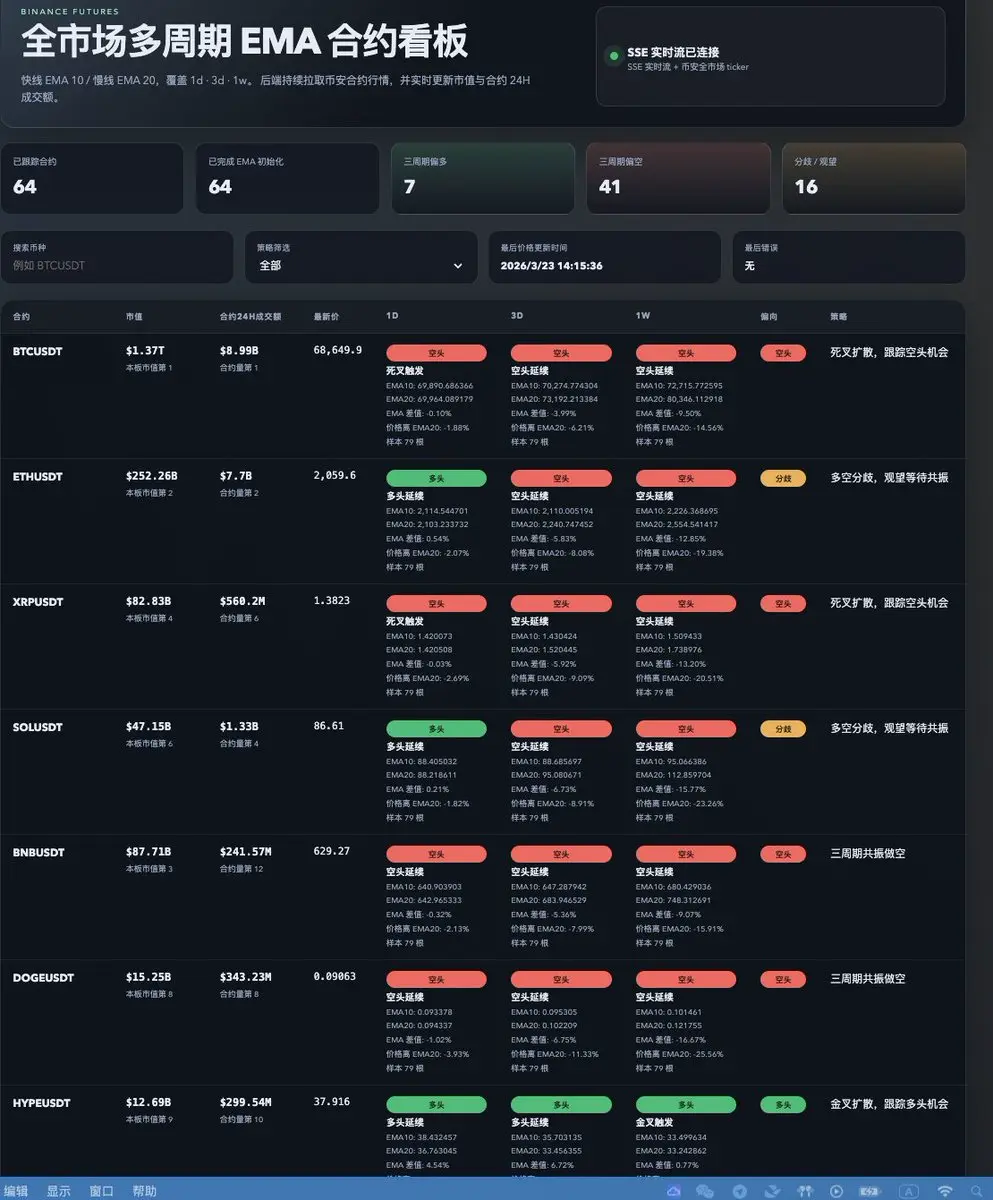Screen dimensions: 993x1200
Task: Open the 显示 menu
Action: 59,1191
